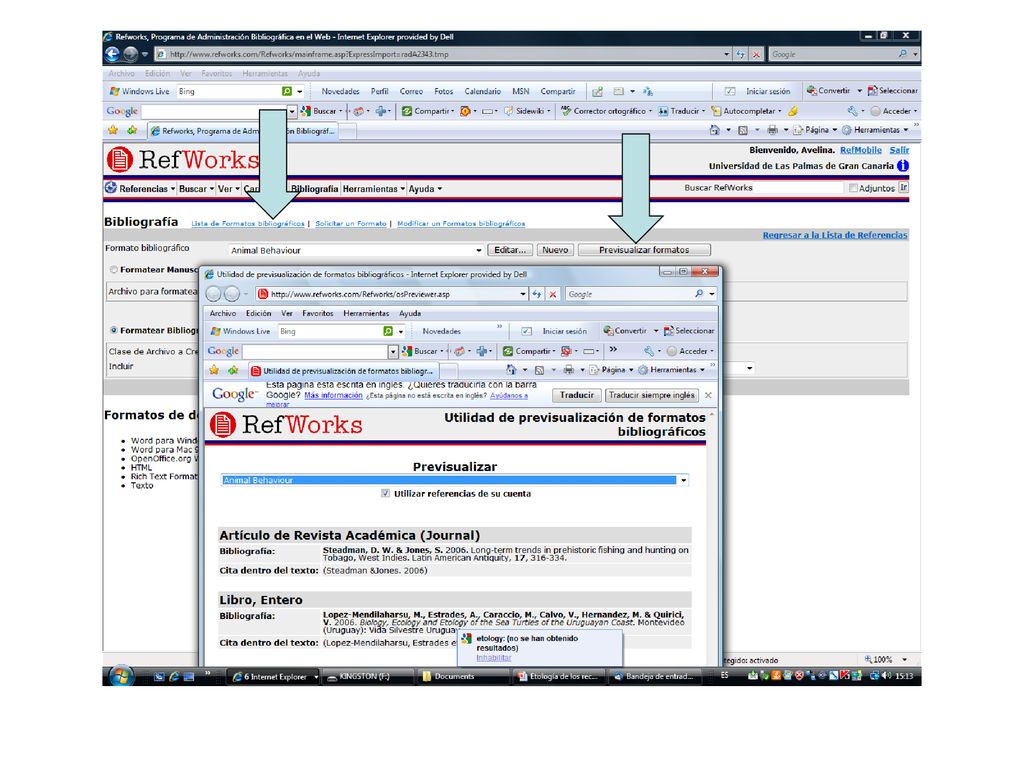Open Google toolbar wrench settings in main window

coord(852,111)
